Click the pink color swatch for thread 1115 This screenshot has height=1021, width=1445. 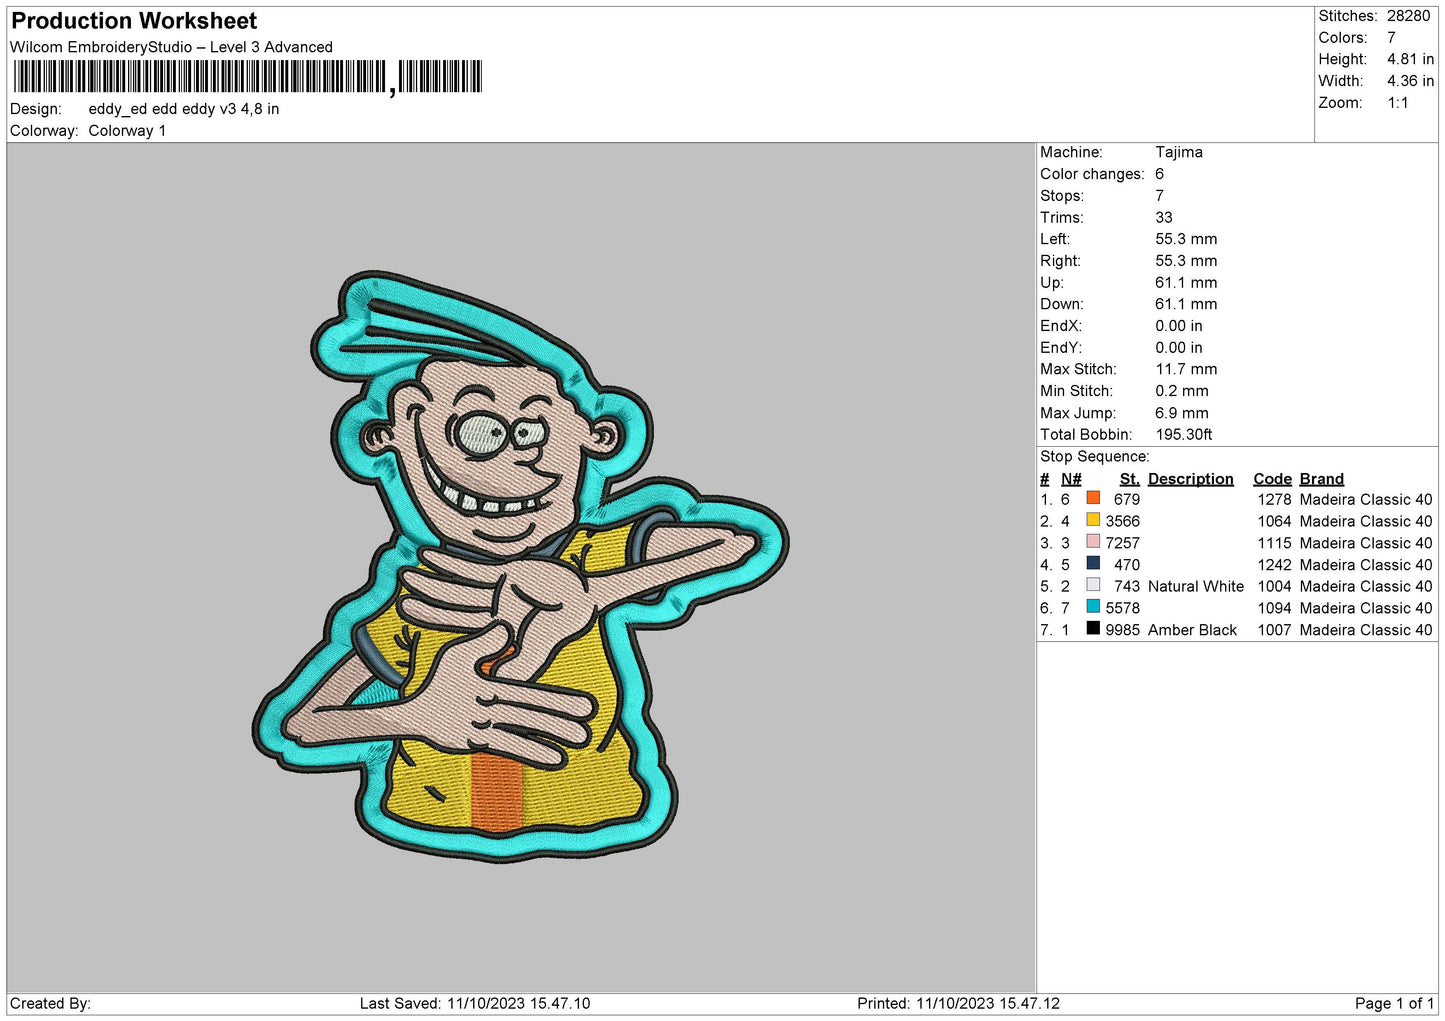pyautogui.click(x=1093, y=542)
